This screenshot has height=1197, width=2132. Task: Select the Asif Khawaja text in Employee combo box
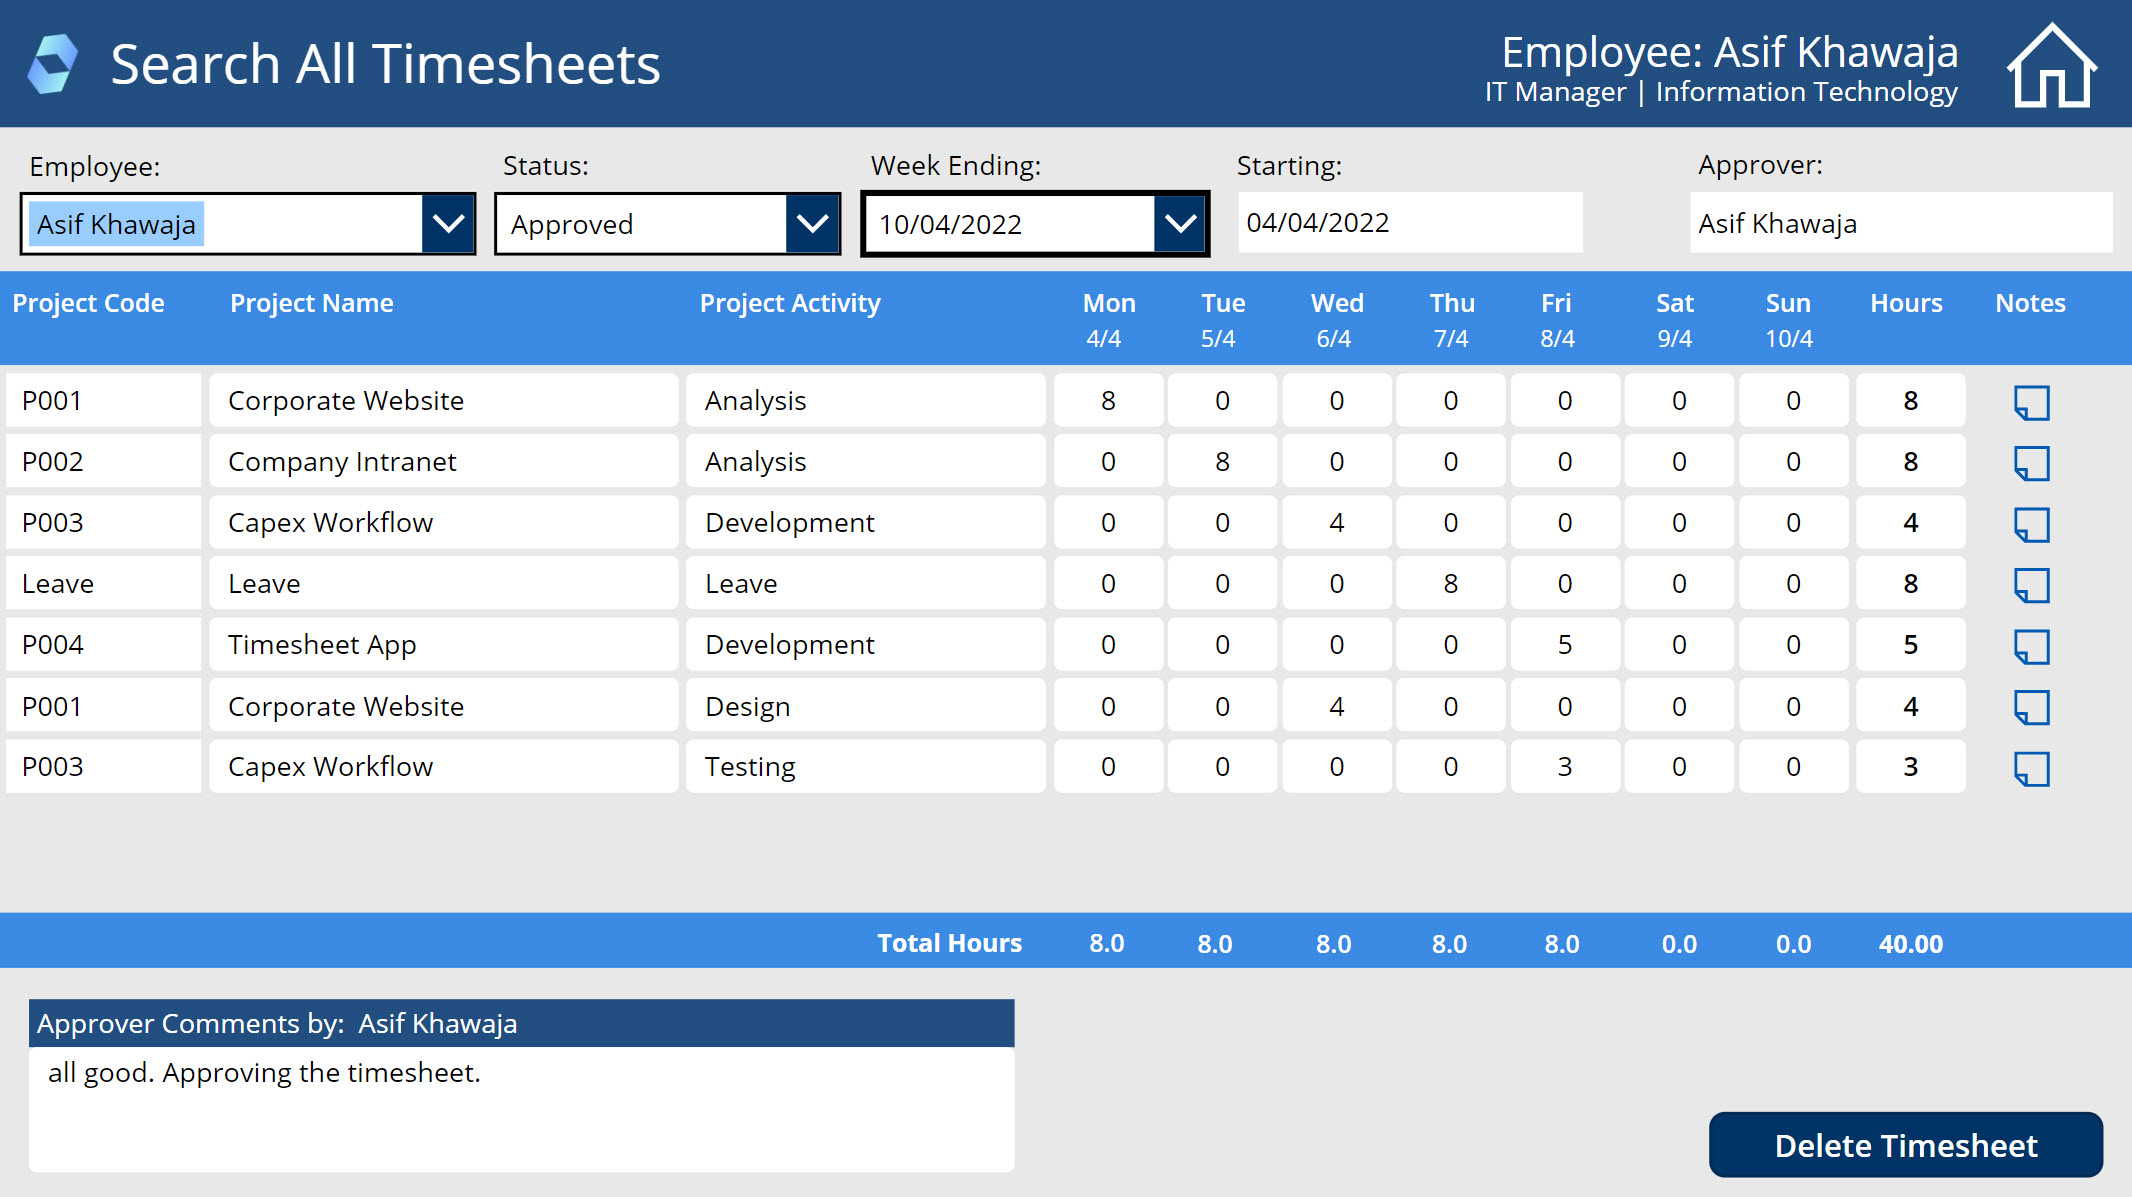[117, 224]
